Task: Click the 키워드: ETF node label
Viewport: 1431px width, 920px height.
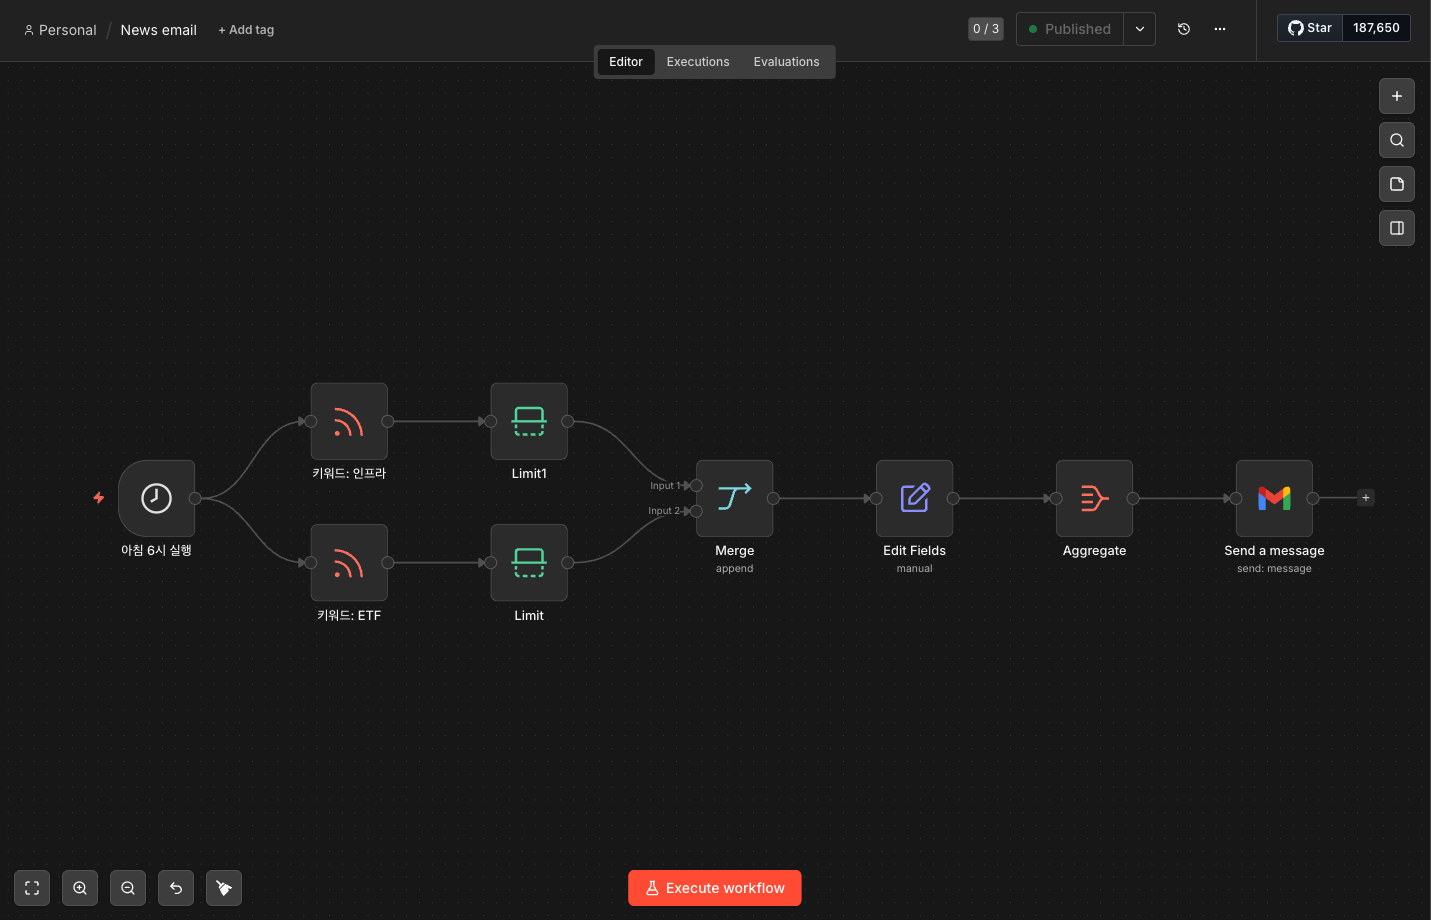Action: pos(349,616)
